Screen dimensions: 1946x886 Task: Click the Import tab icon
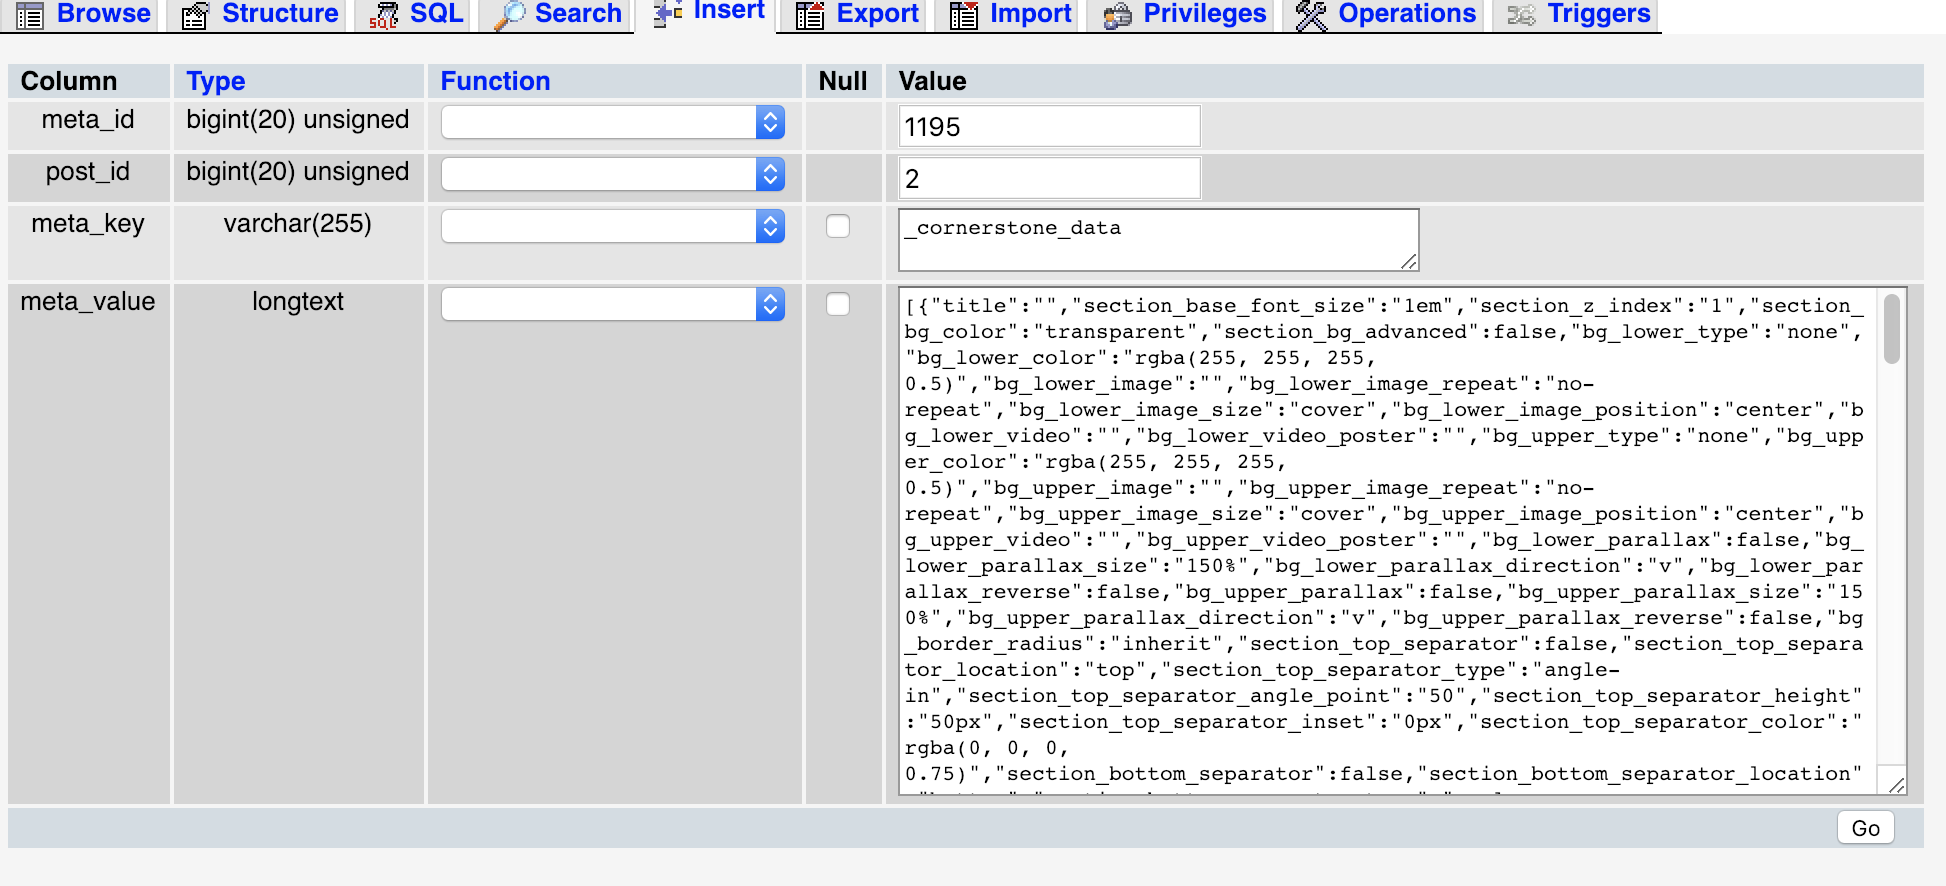964,16
